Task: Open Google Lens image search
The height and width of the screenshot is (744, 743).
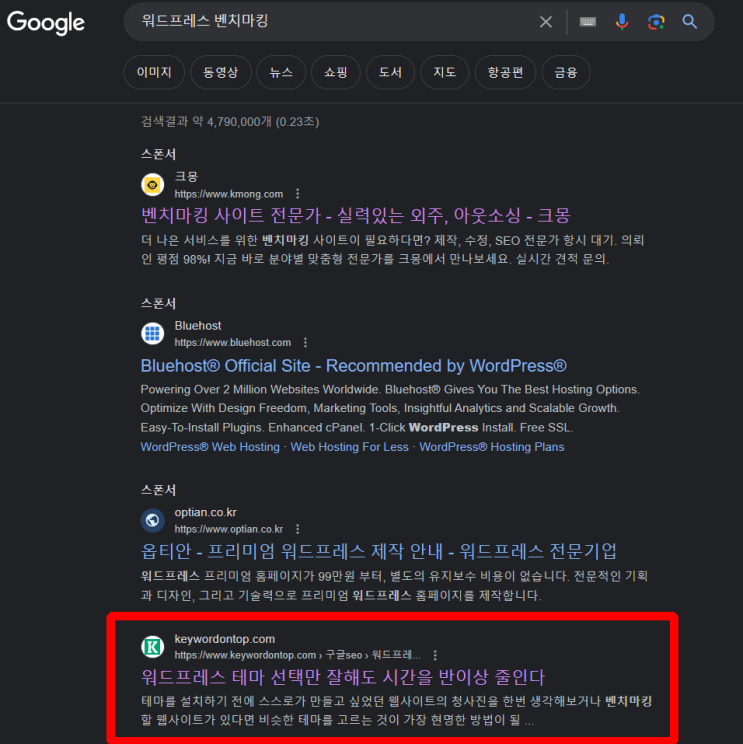Action: click(x=656, y=22)
